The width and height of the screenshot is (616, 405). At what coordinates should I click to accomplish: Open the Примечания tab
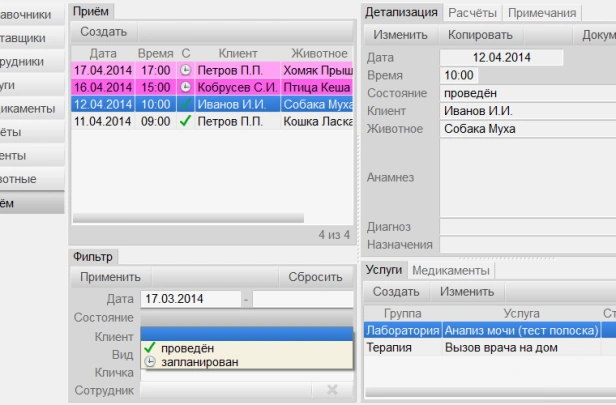543,13
